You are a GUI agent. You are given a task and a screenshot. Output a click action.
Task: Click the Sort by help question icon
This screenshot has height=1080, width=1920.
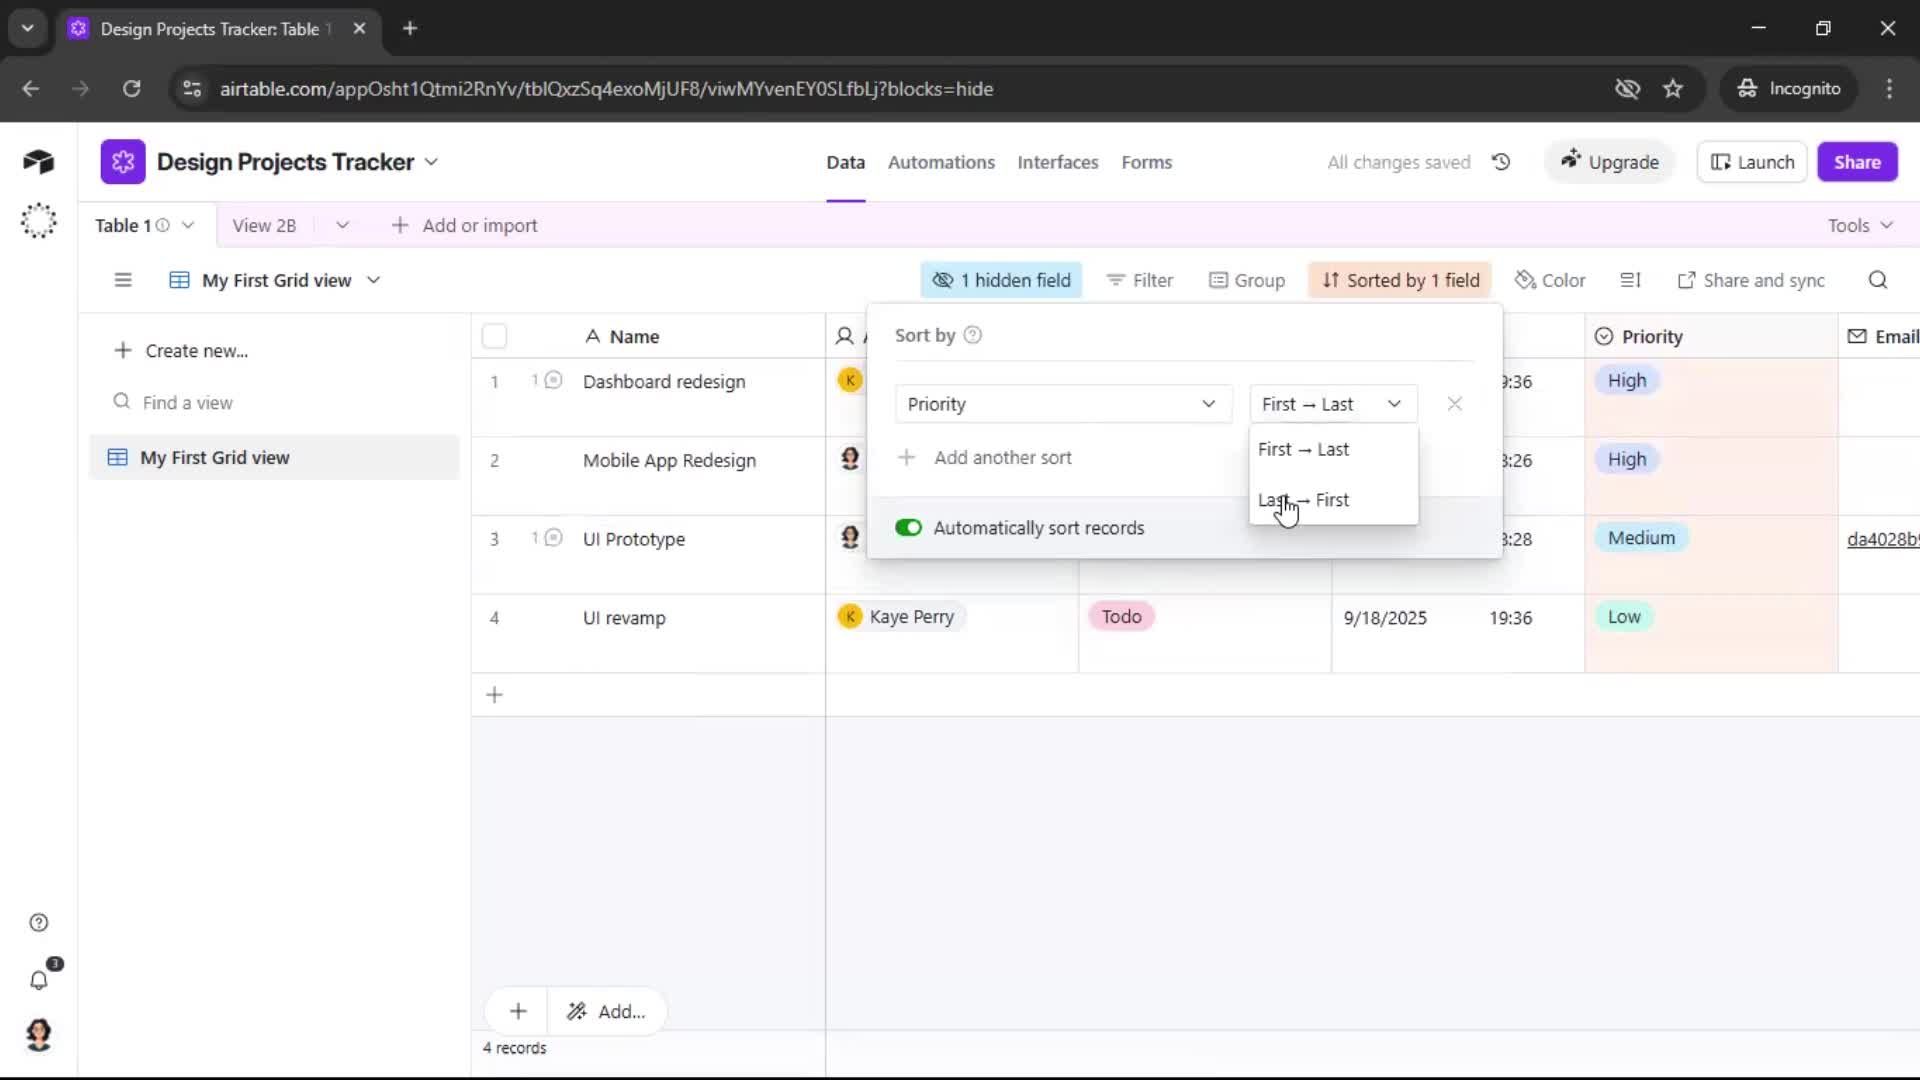972,335
